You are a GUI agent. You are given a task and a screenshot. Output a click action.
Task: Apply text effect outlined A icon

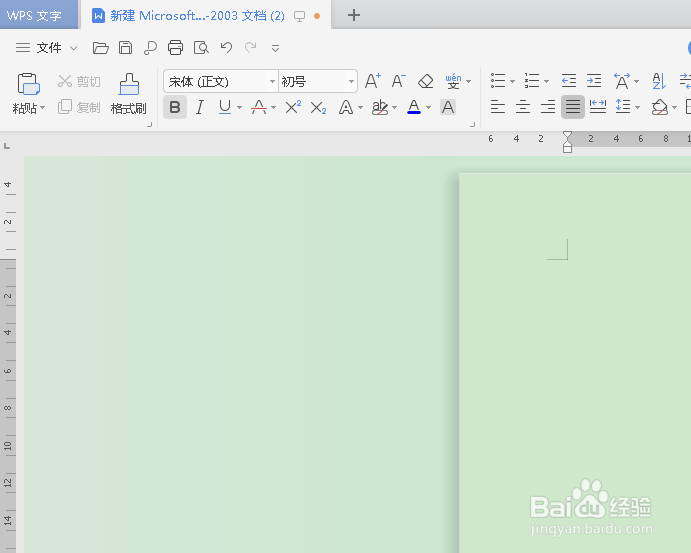click(346, 107)
